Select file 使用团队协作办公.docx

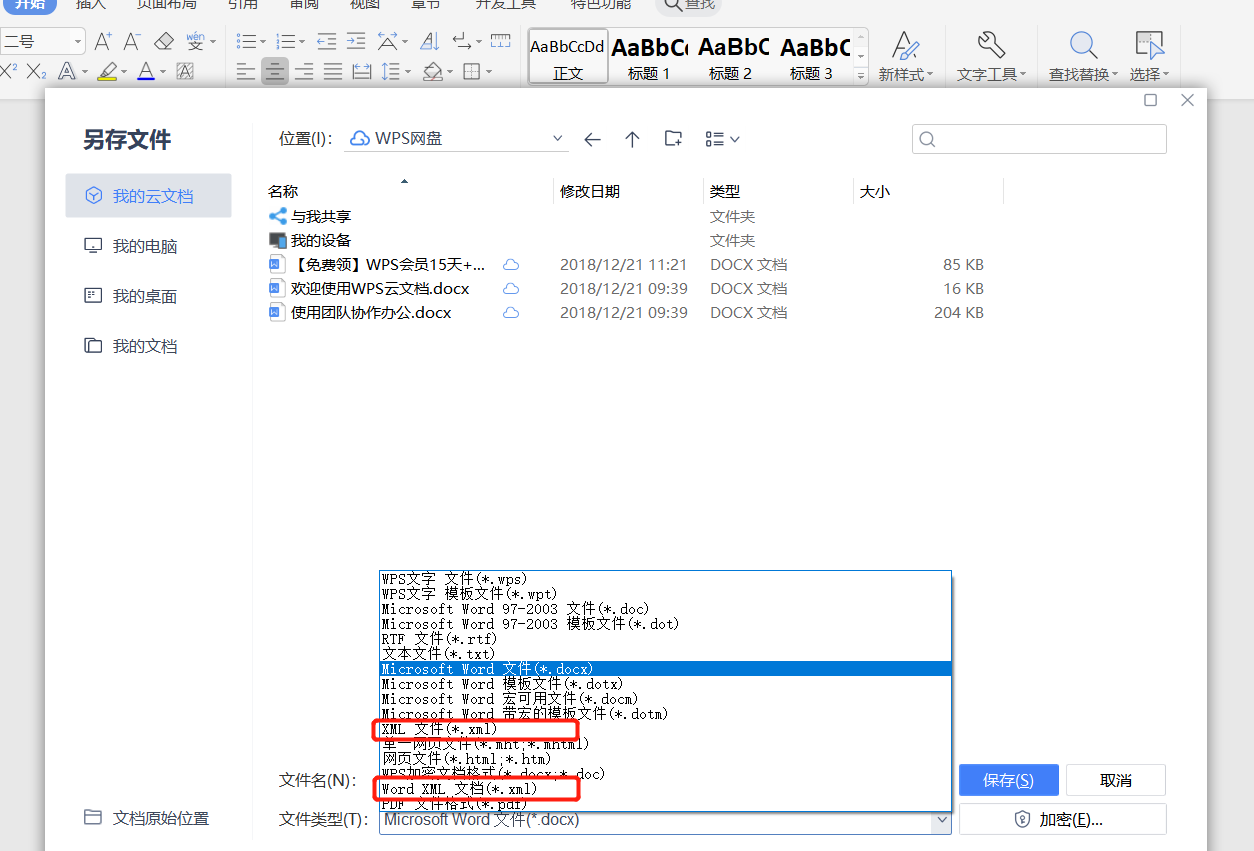click(371, 312)
